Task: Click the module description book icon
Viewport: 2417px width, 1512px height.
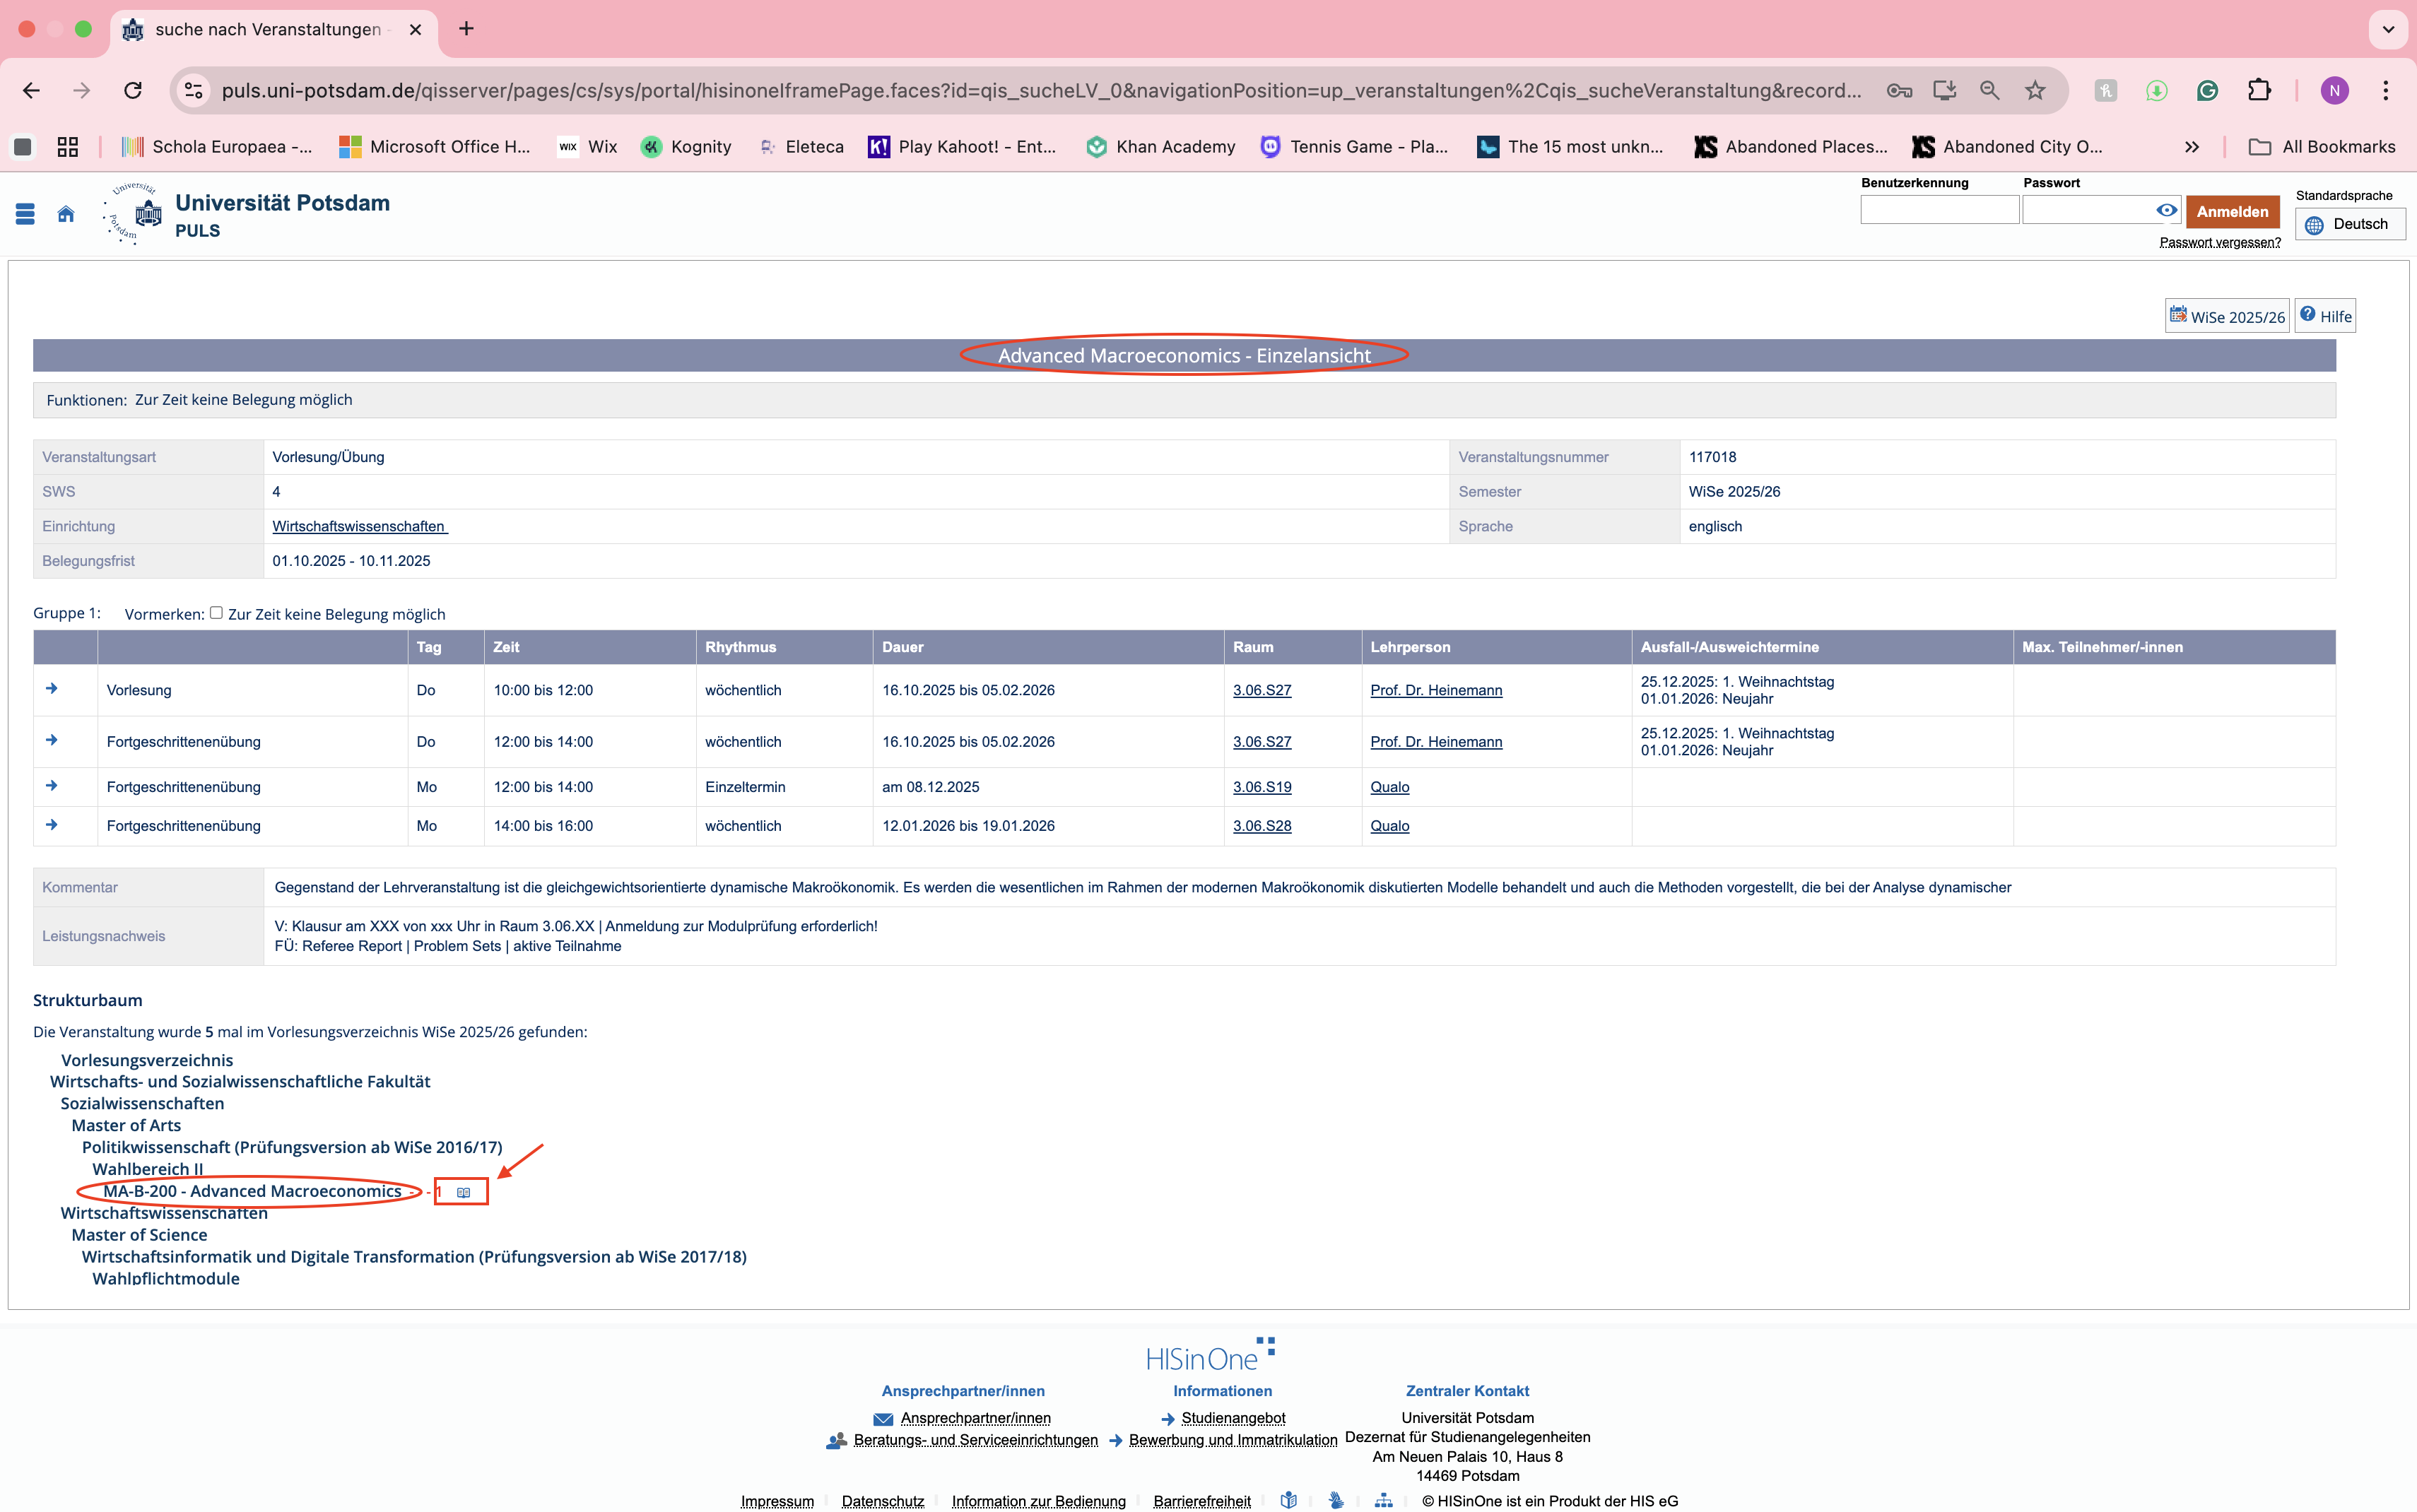Action: pyautogui.click(x=463, y=1192)
